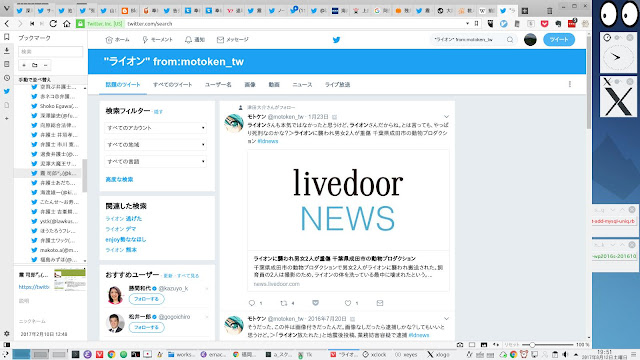Viewport: 640px width, 360px height.
Task: Open 通知 notifications in Twitter navigation
Action: (195, 40)
